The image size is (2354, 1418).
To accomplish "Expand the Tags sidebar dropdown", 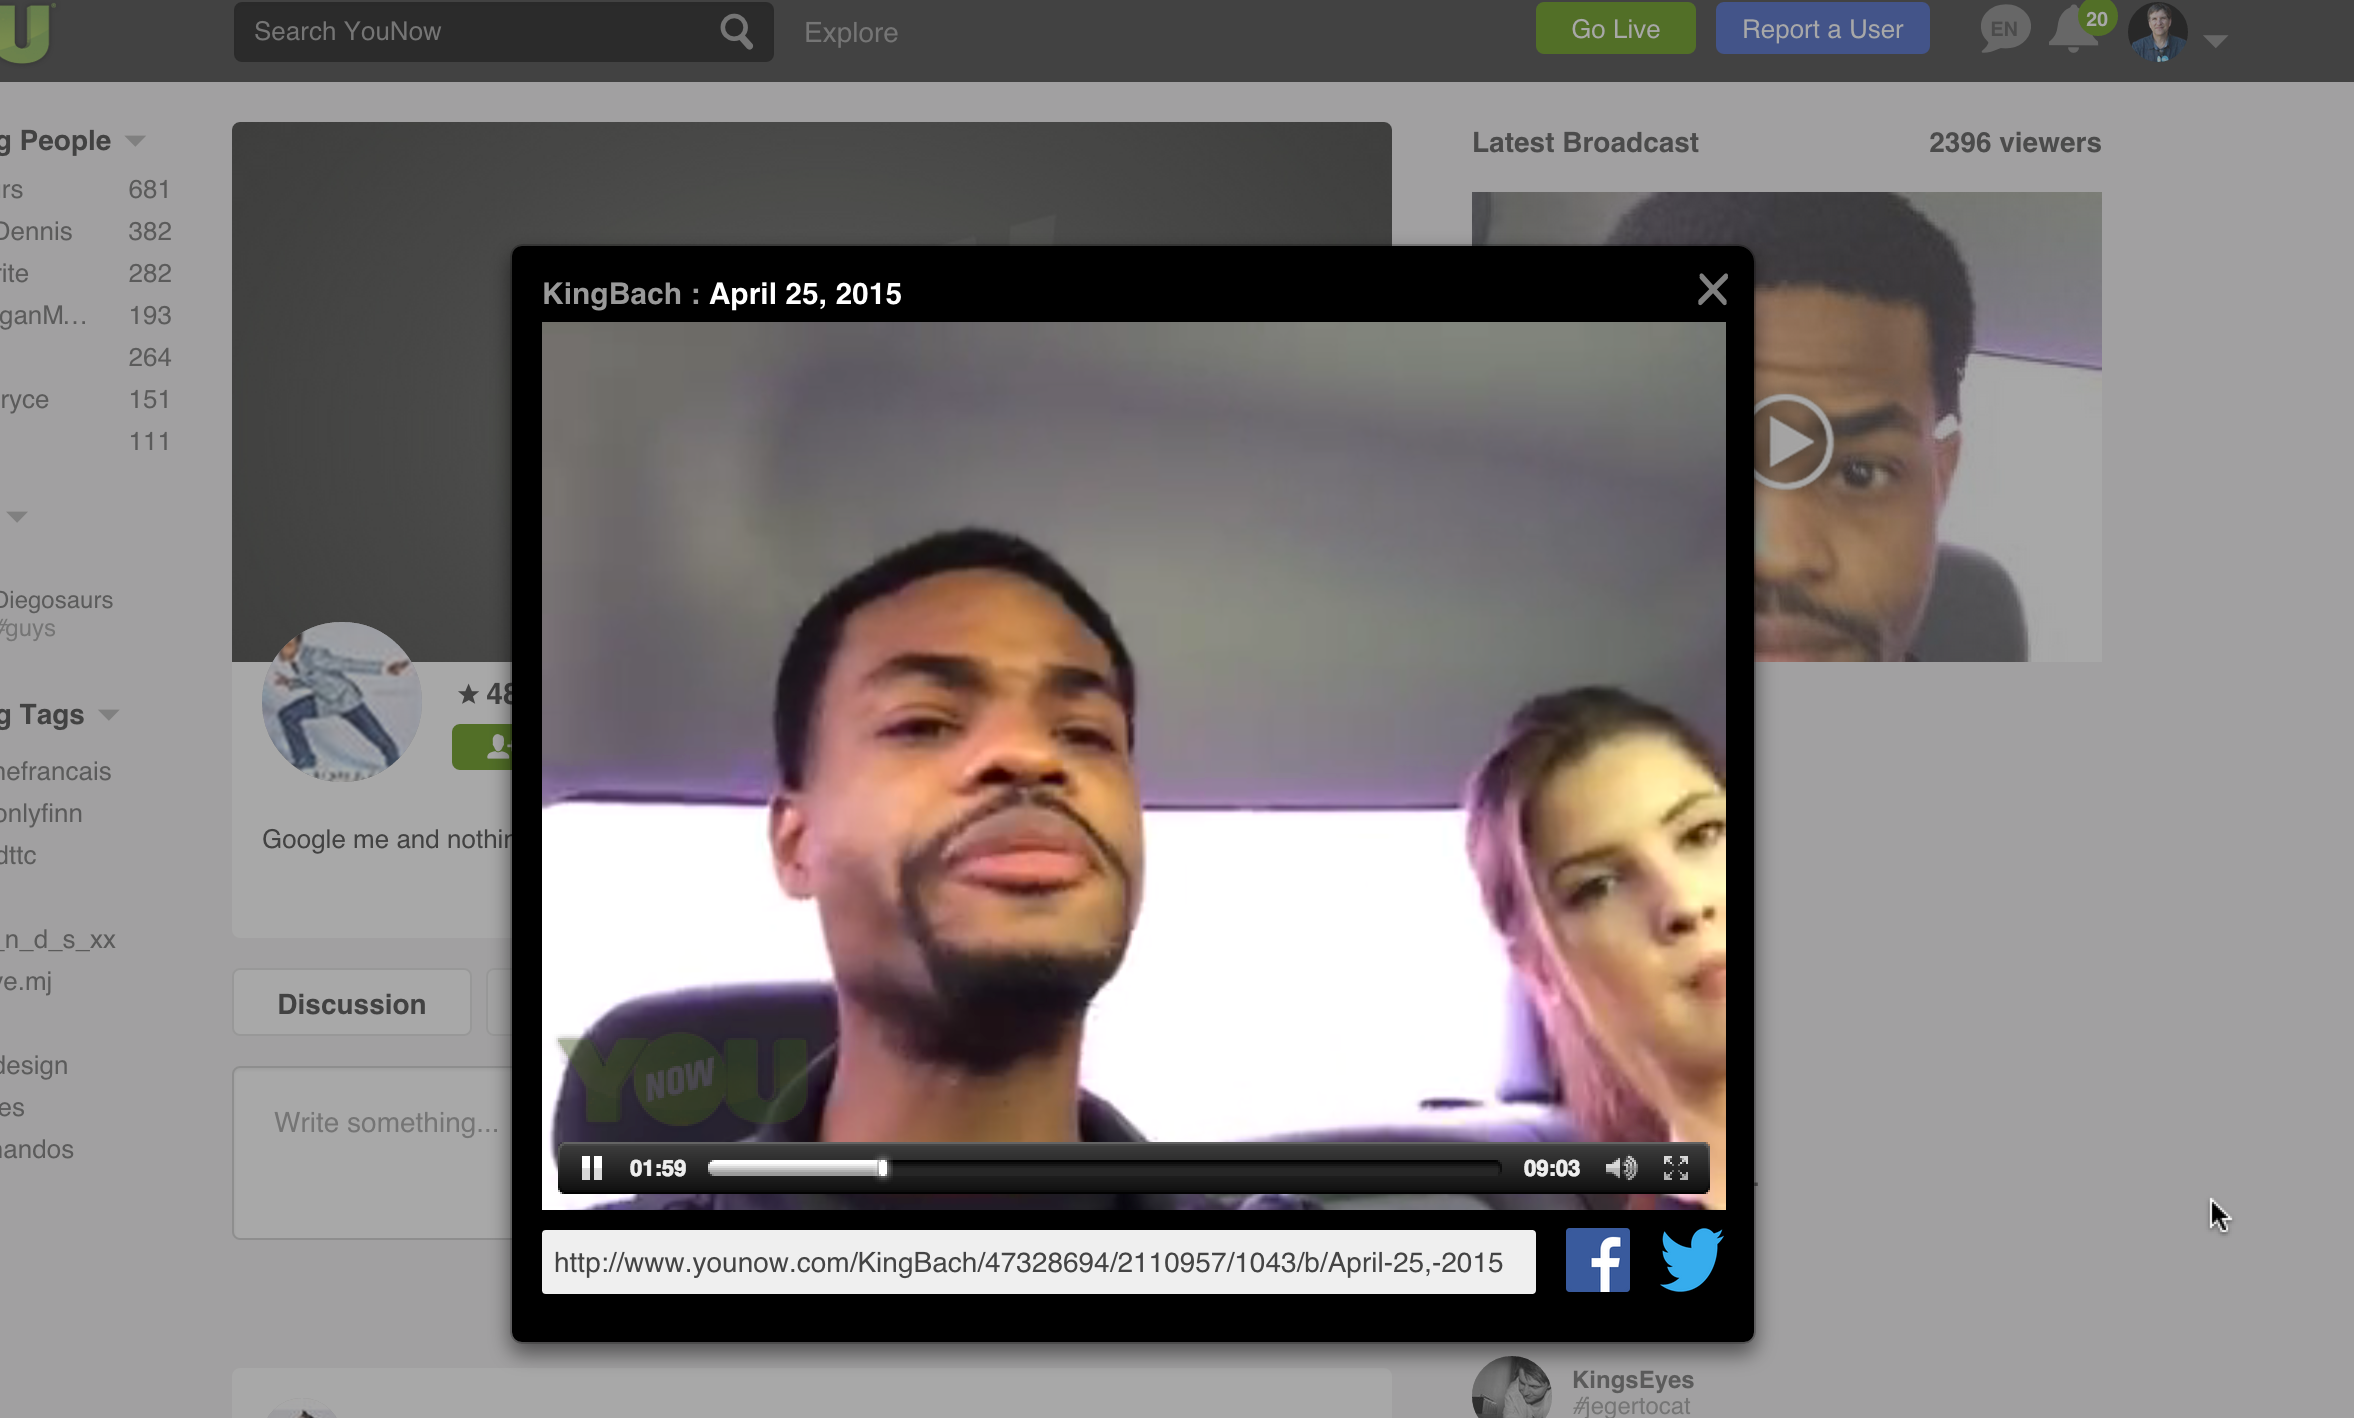I will [x=109, y=715].
